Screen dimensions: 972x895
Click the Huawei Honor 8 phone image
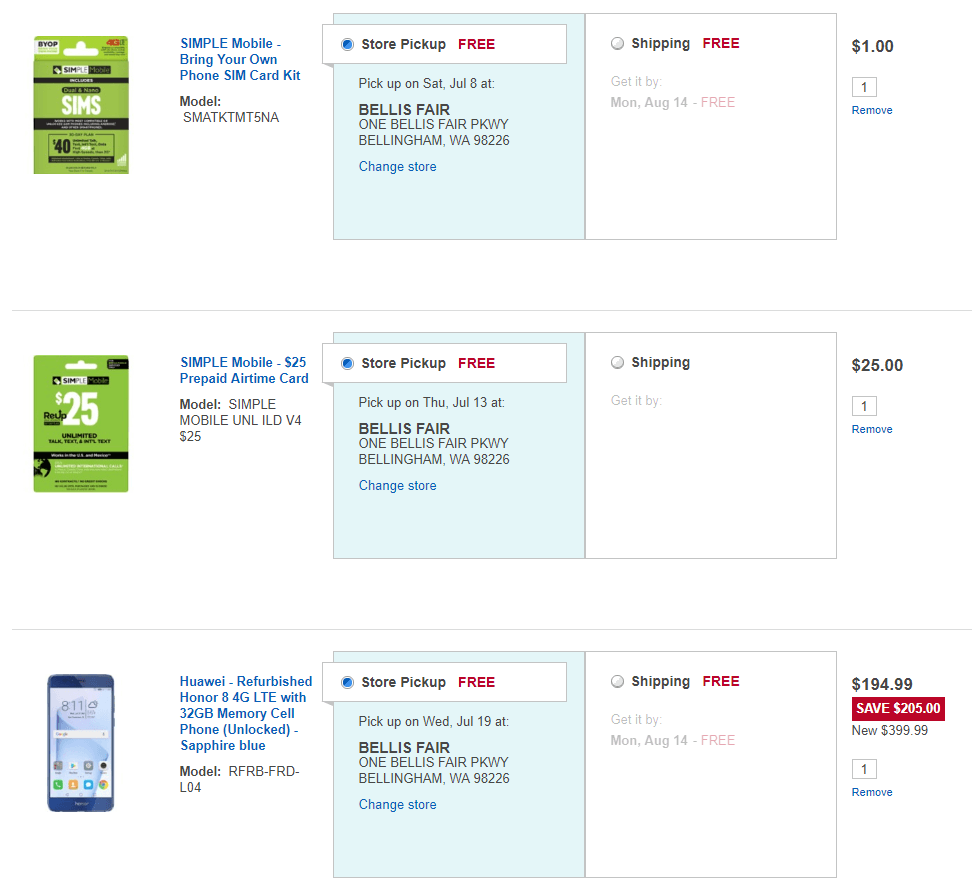[x=81, y=743]
